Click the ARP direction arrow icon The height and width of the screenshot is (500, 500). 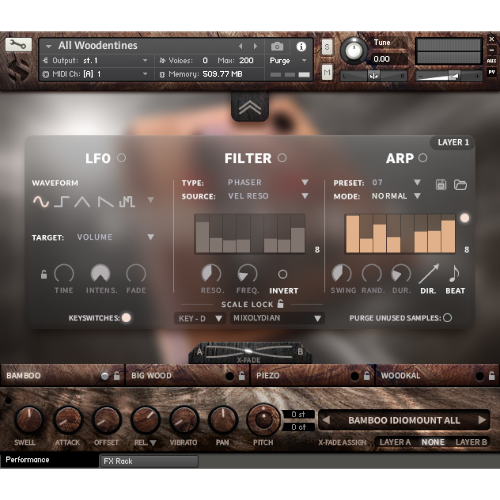(x=429, y=274)
